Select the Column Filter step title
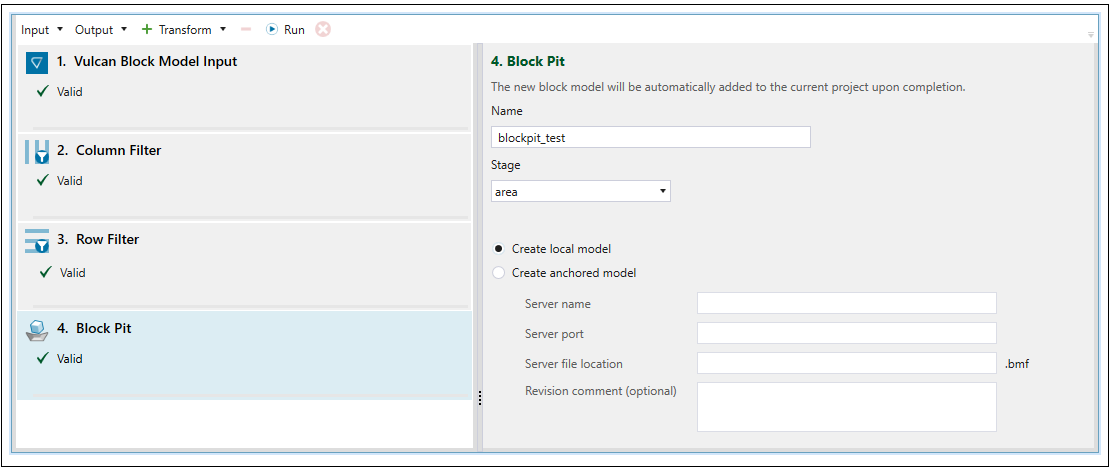The height and width of the screenshot is (474, 1117). coord(118,151)
